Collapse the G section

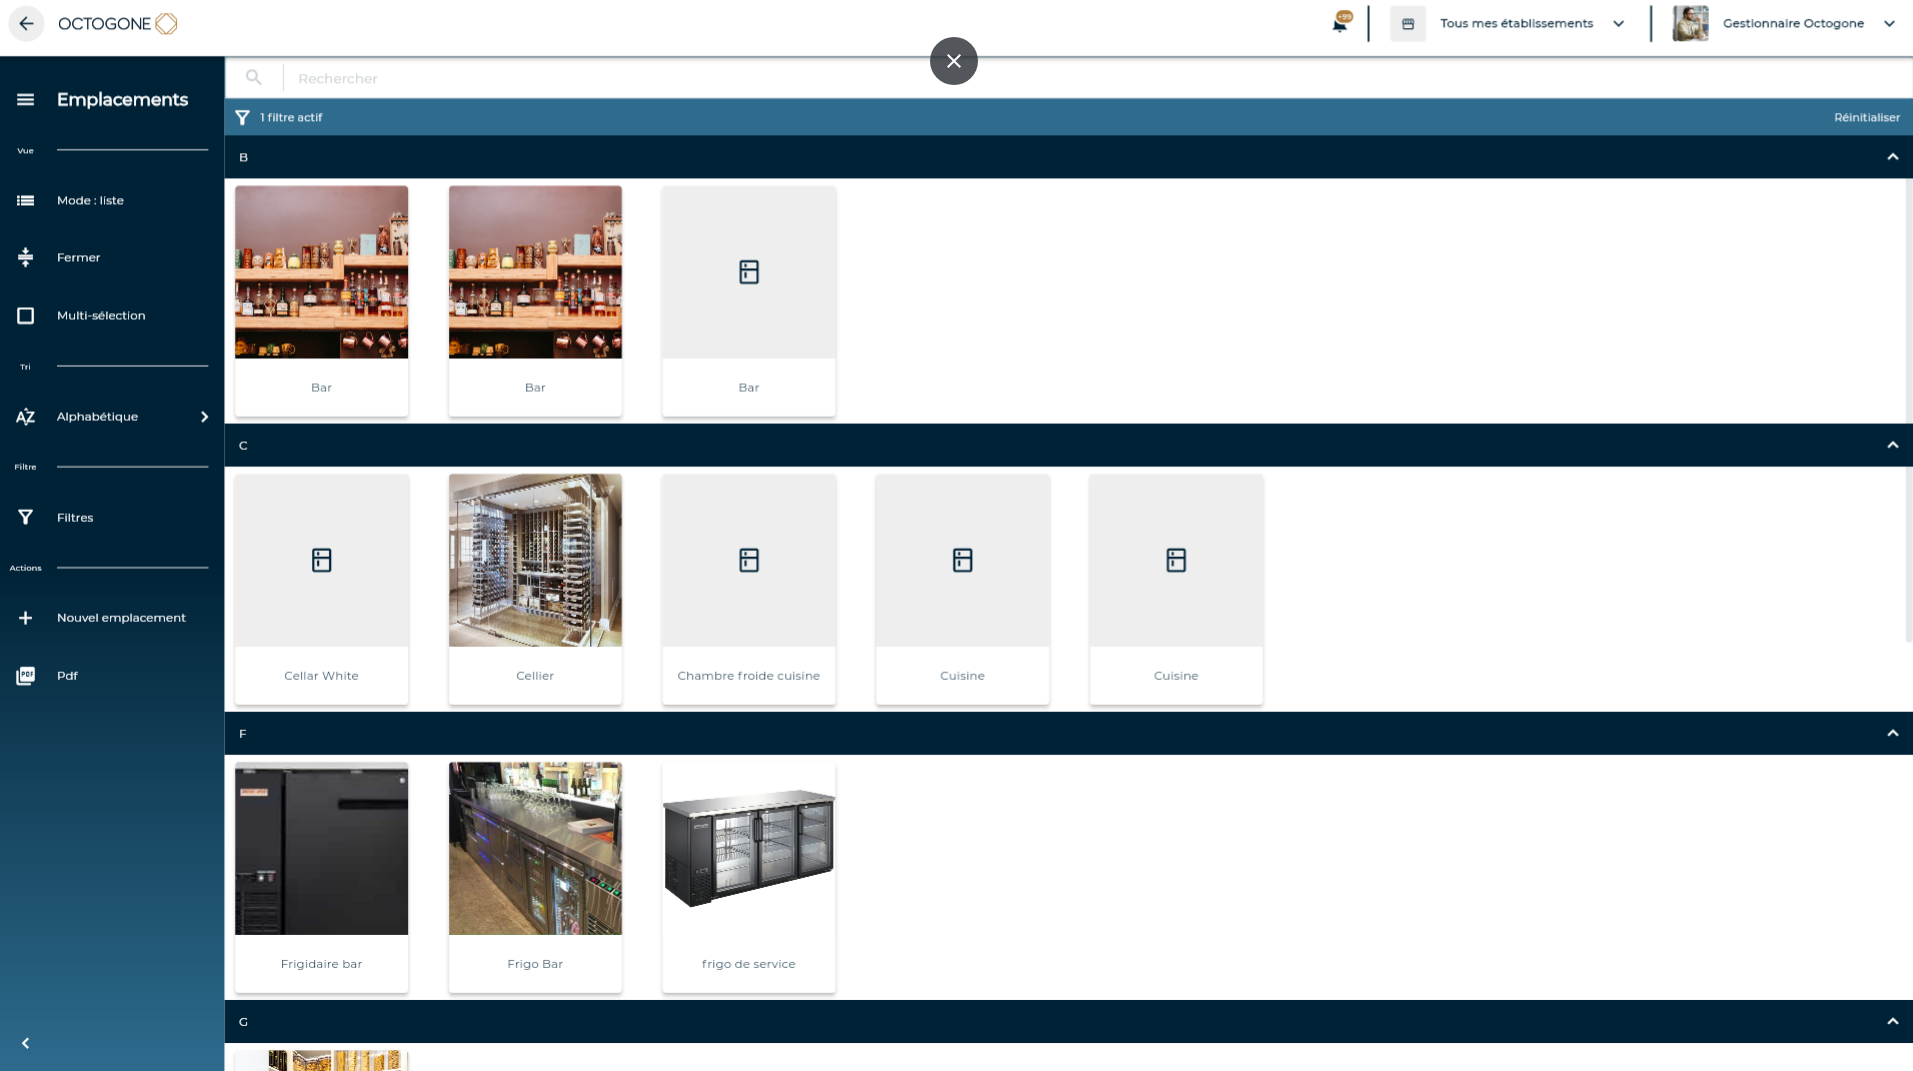pos(1892,1021)
